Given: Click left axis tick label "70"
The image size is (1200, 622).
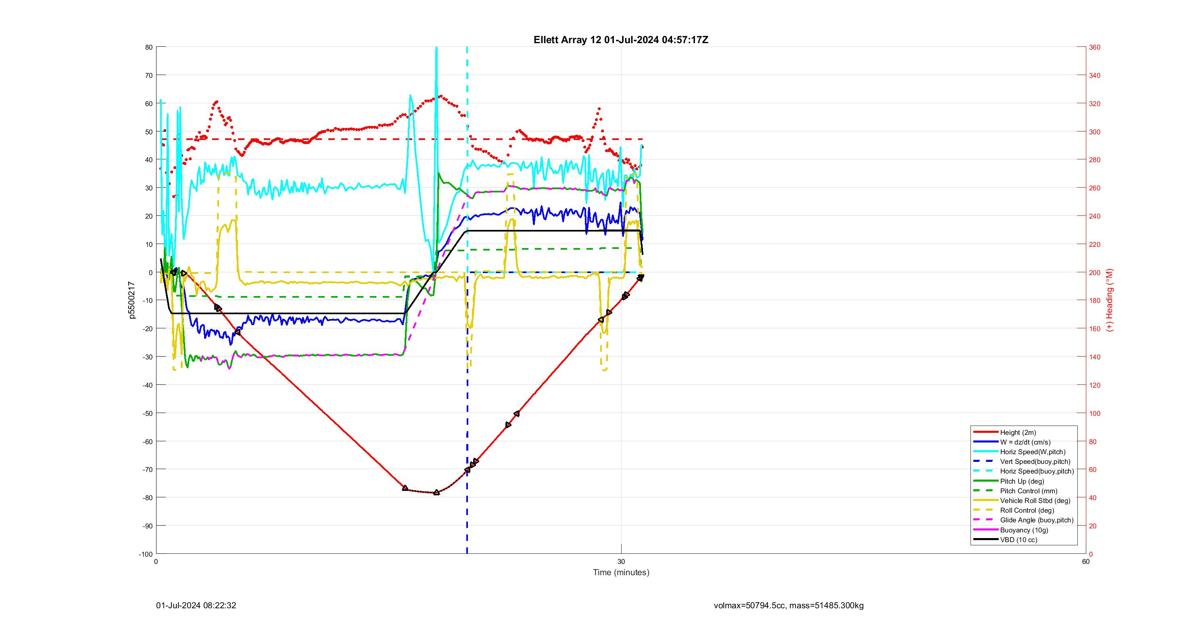Looking at the screenshot, I should [148, 75].
